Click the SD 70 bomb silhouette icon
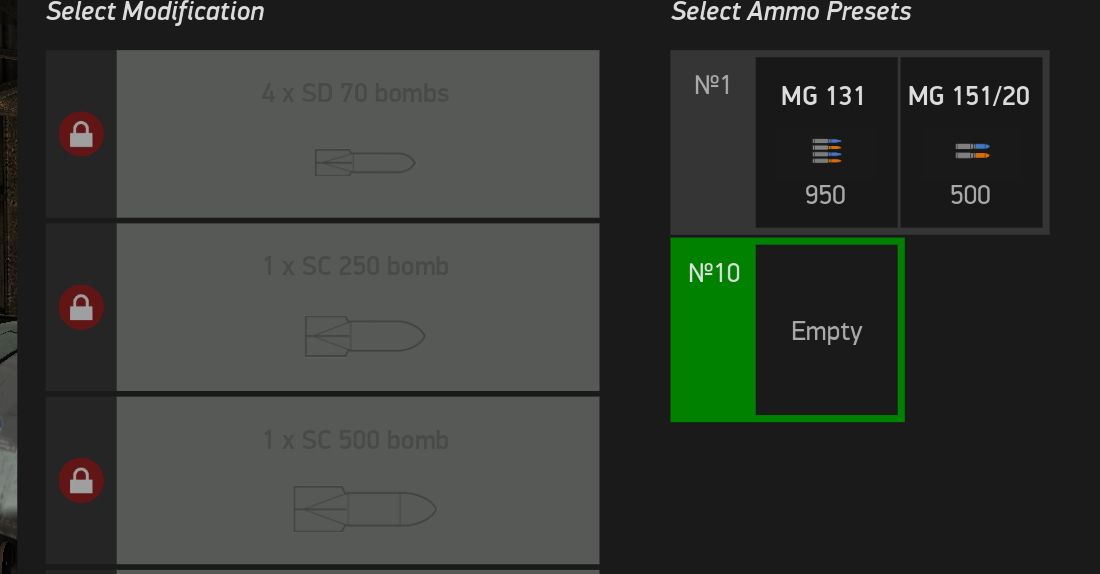 point(364,162)
